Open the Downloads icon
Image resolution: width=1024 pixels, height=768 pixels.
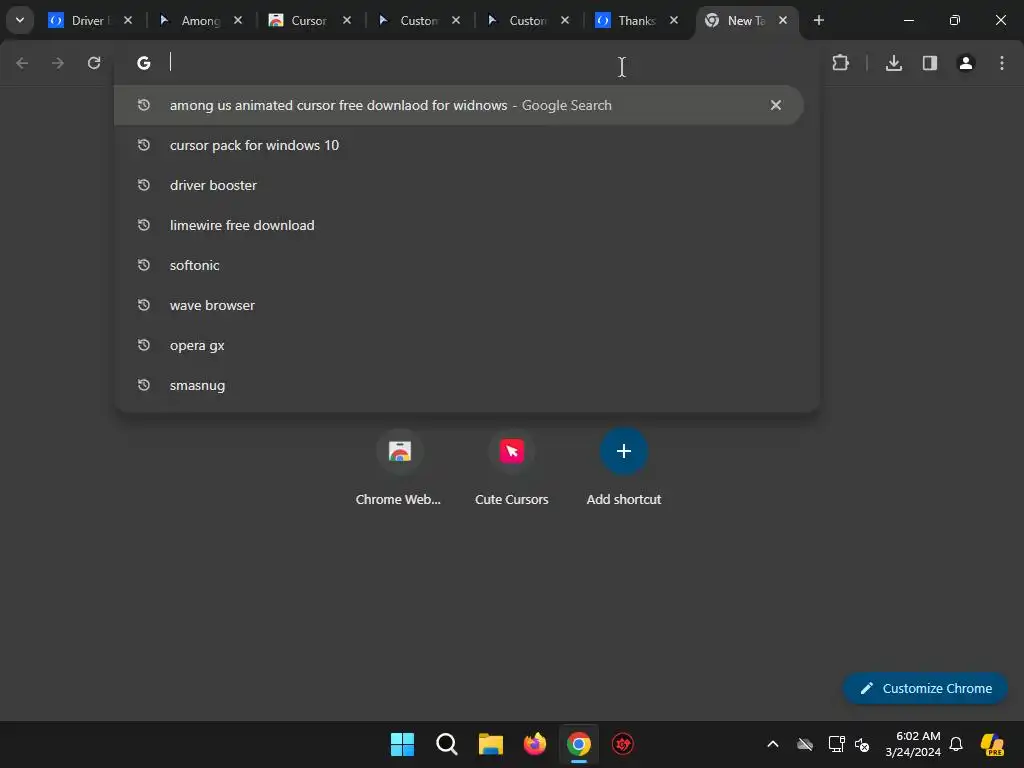(894, 63)
